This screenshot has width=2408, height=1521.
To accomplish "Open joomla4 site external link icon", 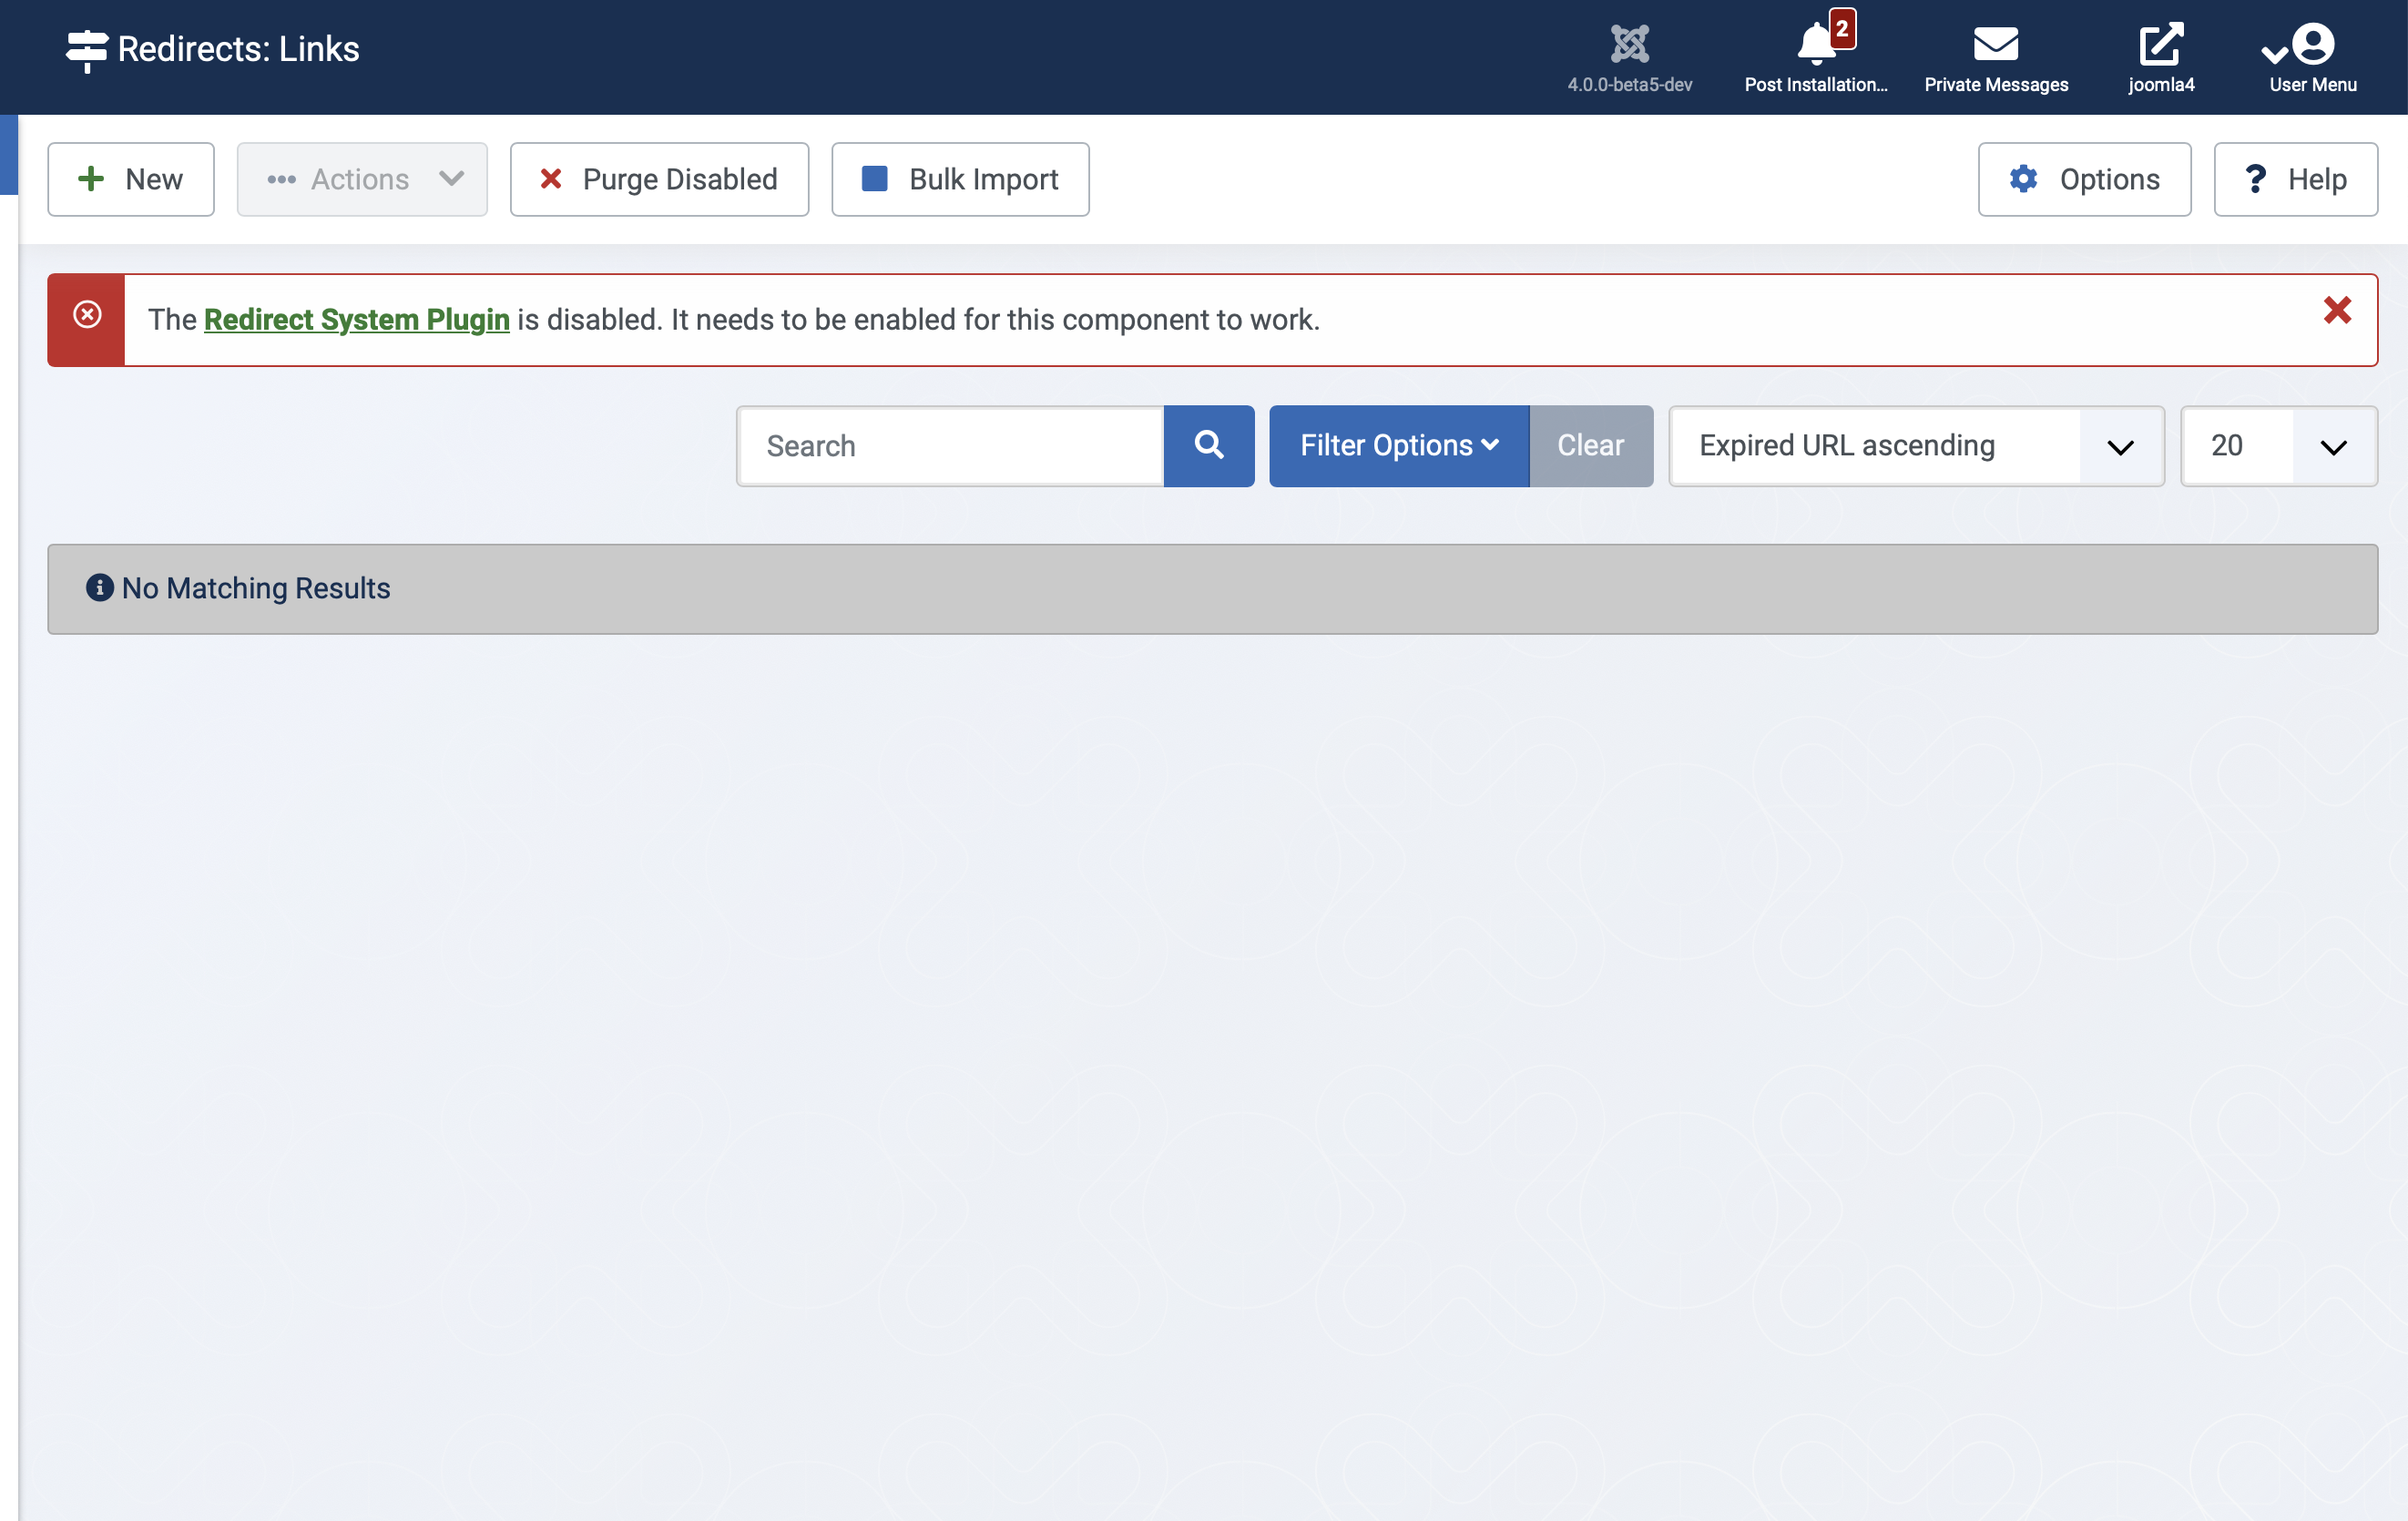I will coord(2160,44).
